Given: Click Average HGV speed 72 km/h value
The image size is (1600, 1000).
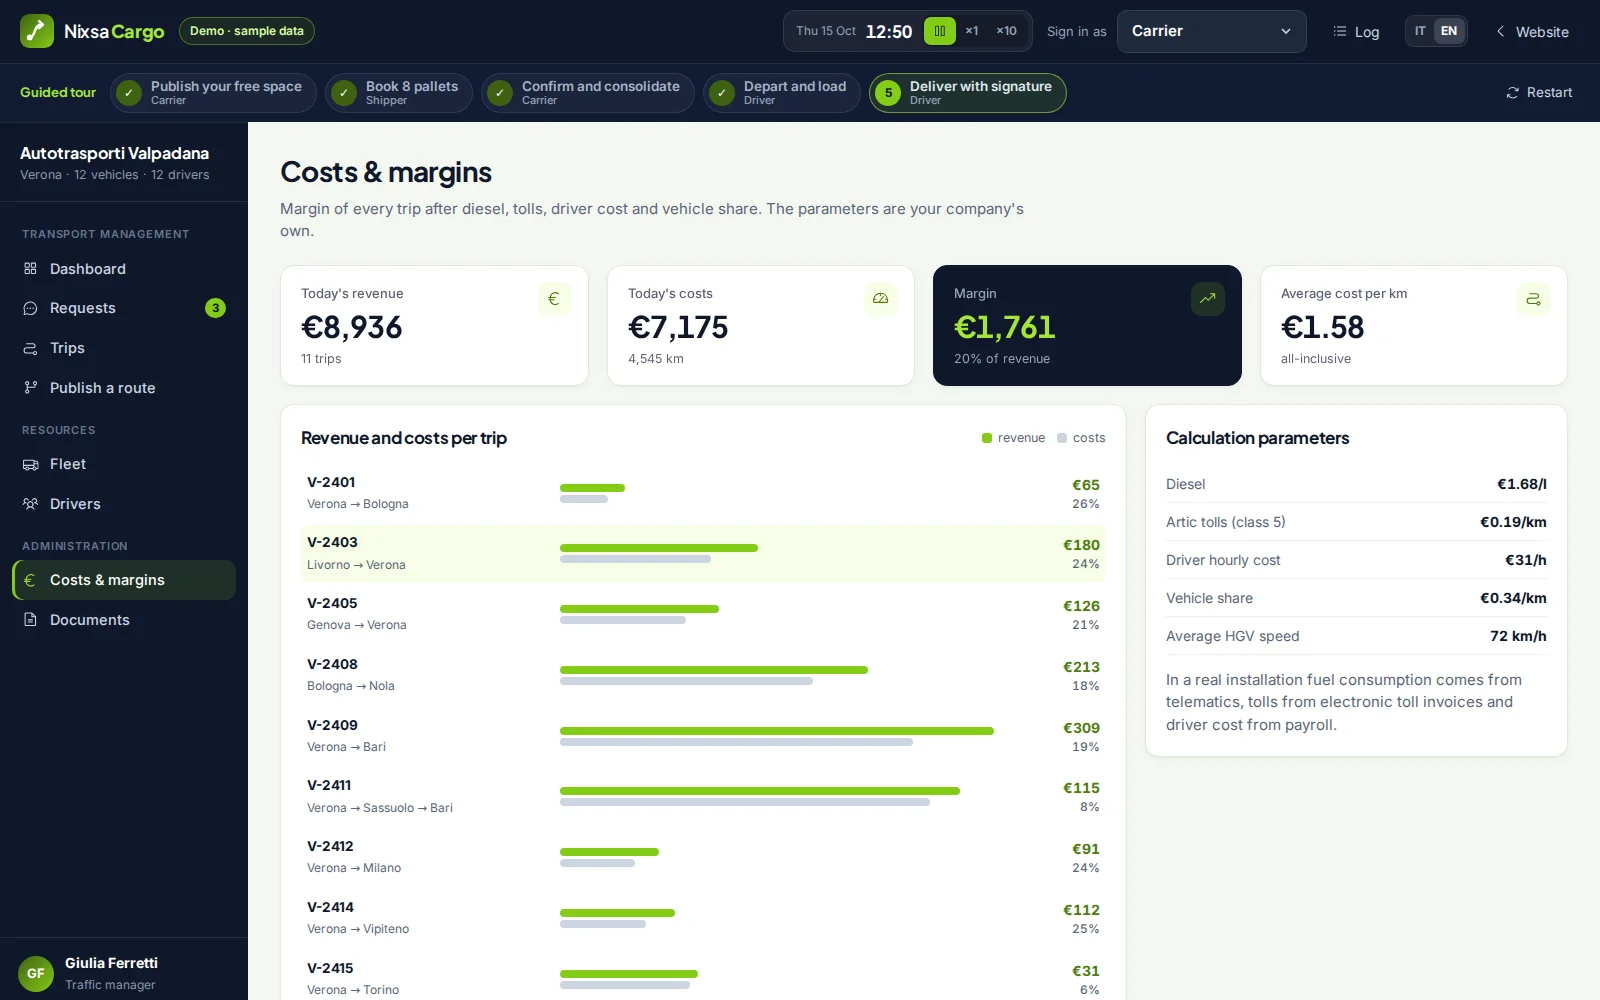Looking at the screenshot, I should point(1518,636).
